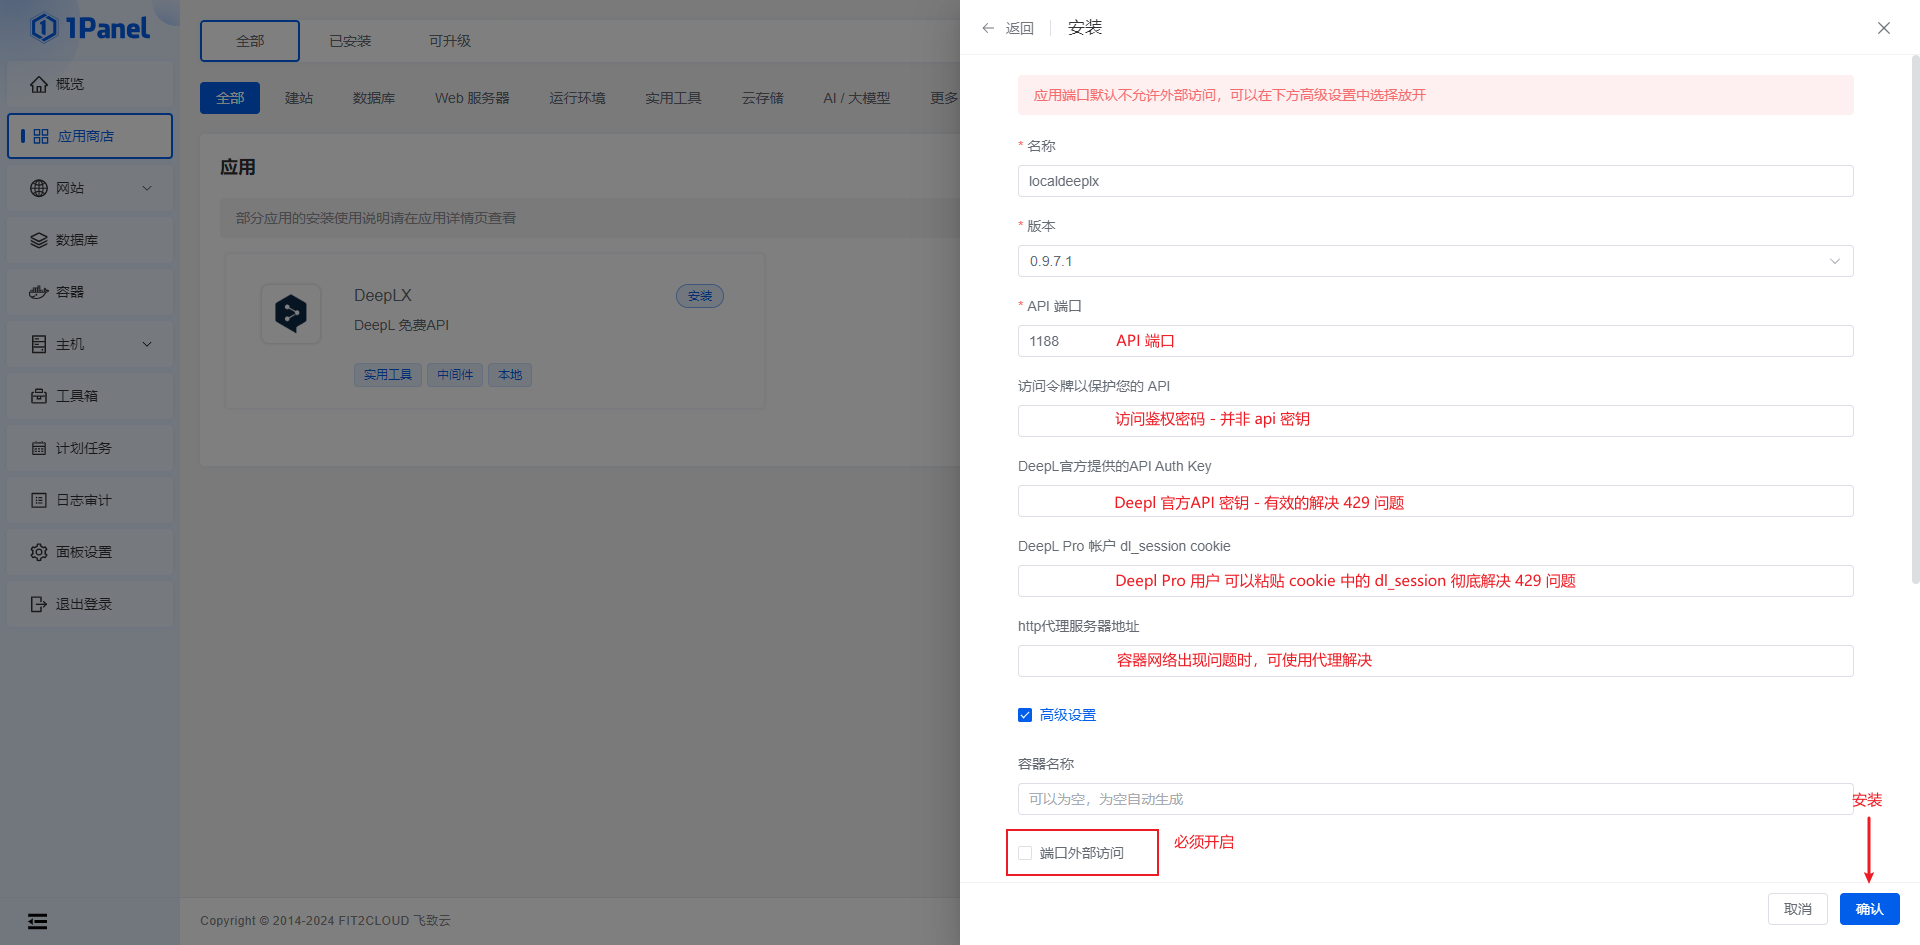Uncheck the 高级设置 checkbox
Viewport: 1920px width, 945px height.
[x=1025, y=715]
